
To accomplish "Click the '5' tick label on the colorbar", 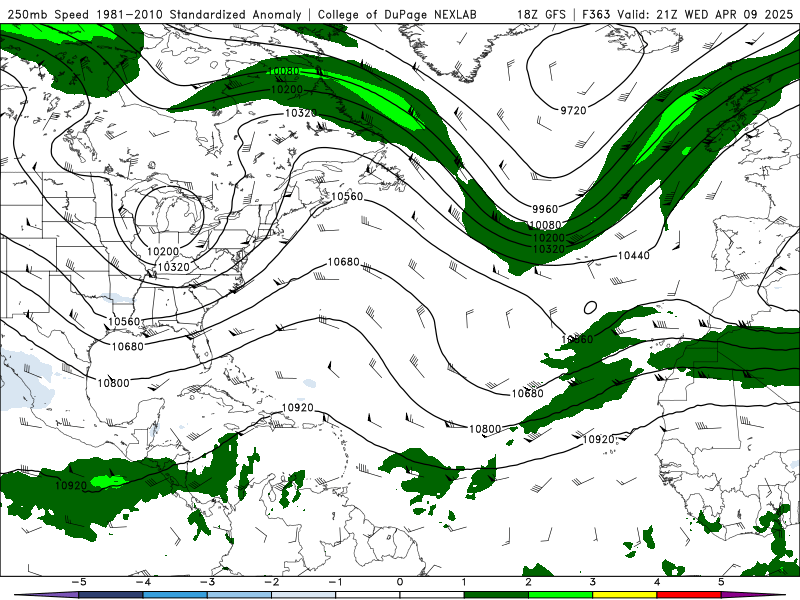I will (721, 582).
